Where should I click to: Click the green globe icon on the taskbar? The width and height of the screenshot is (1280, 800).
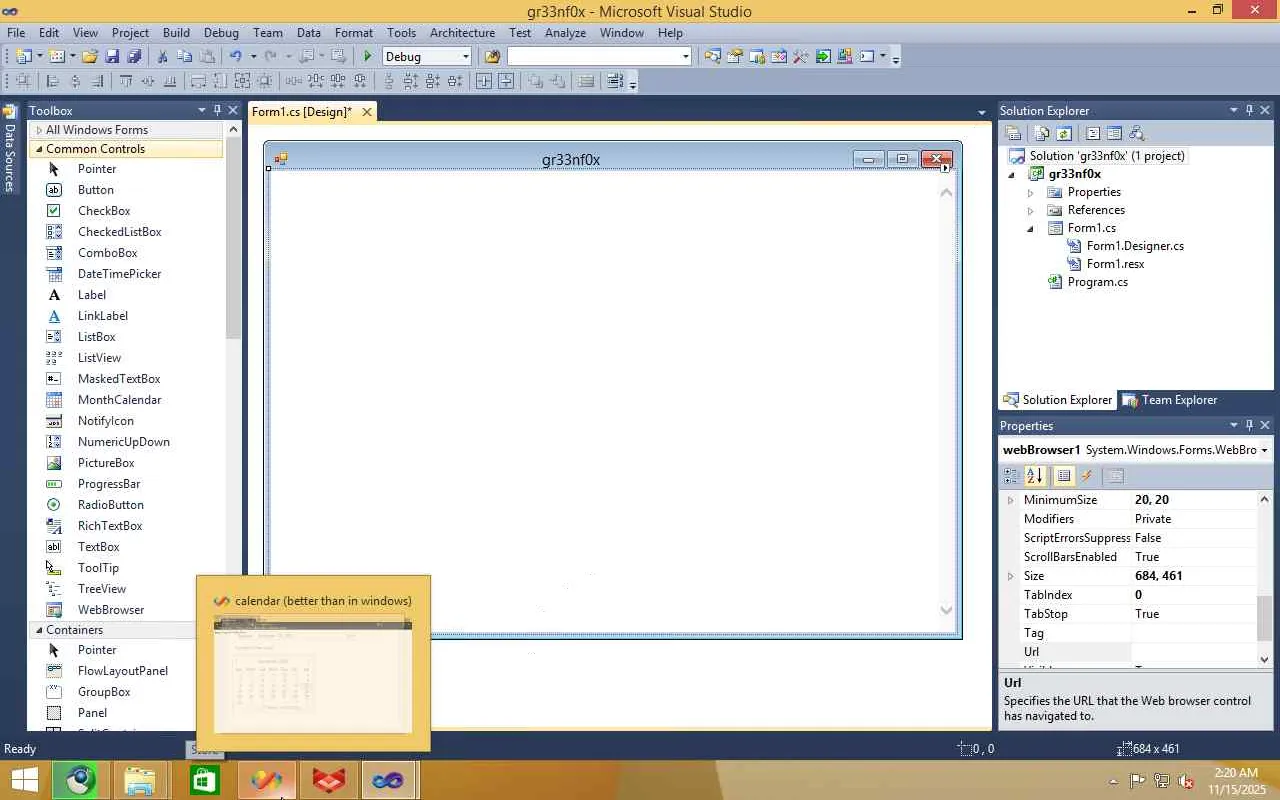tap(80, 780)
